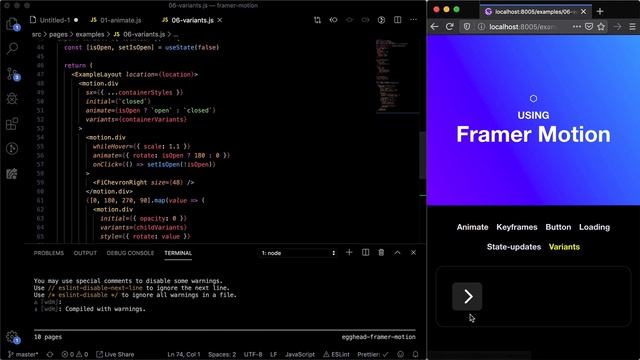Open the DEBUG CONSOLE panel tab
640x360 pixels.
click(130, 253)
